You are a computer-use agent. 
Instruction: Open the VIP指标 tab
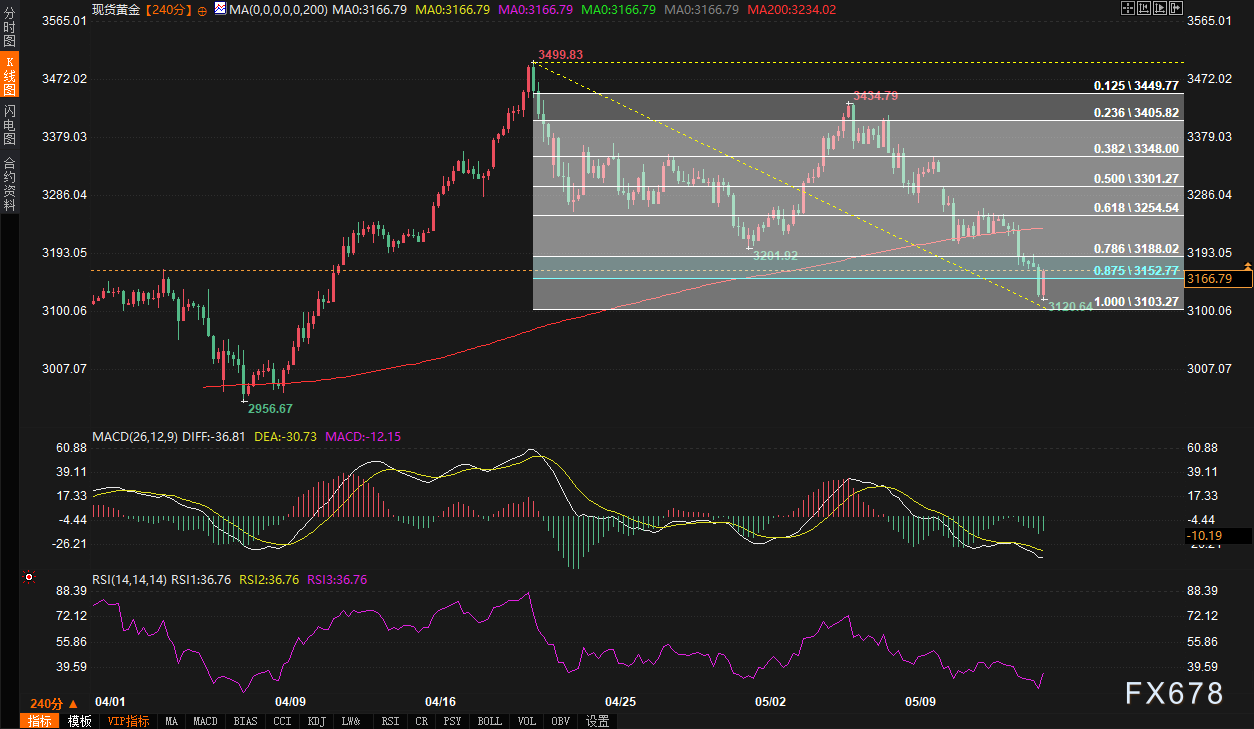(x=128, y=721)
